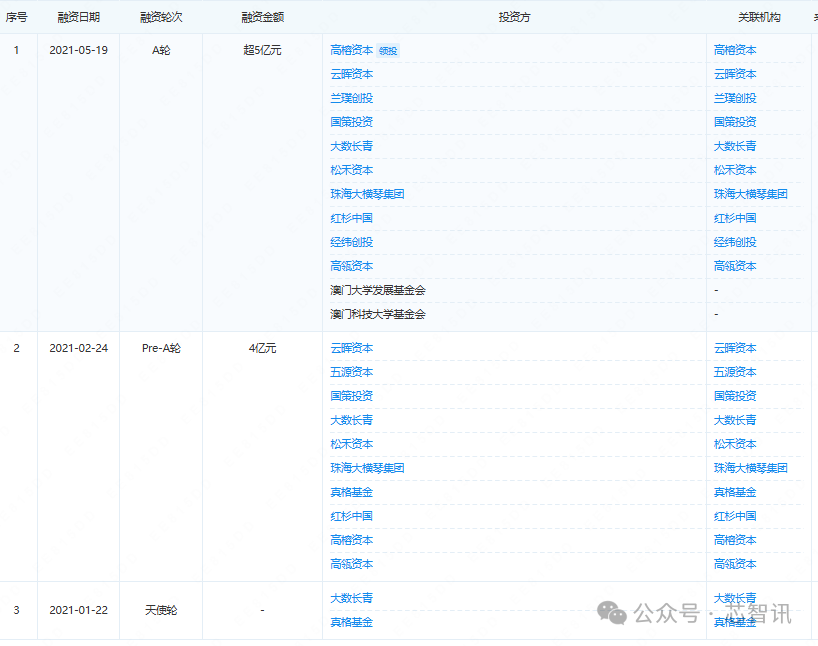Open 云晖资本 investor link in A轮 row

[352, 74]
